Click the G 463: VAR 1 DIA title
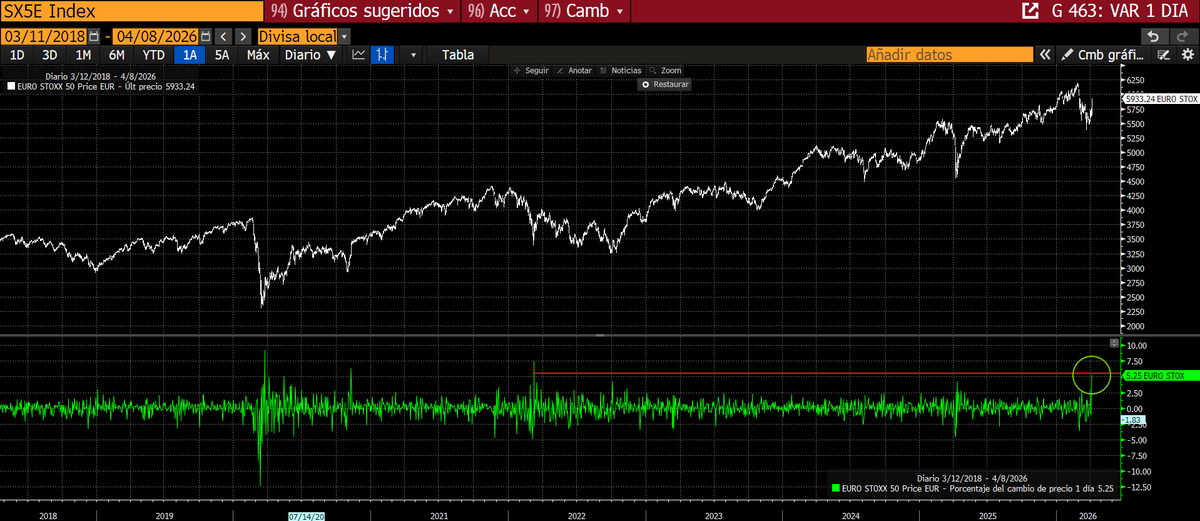 pos(1122,11)
